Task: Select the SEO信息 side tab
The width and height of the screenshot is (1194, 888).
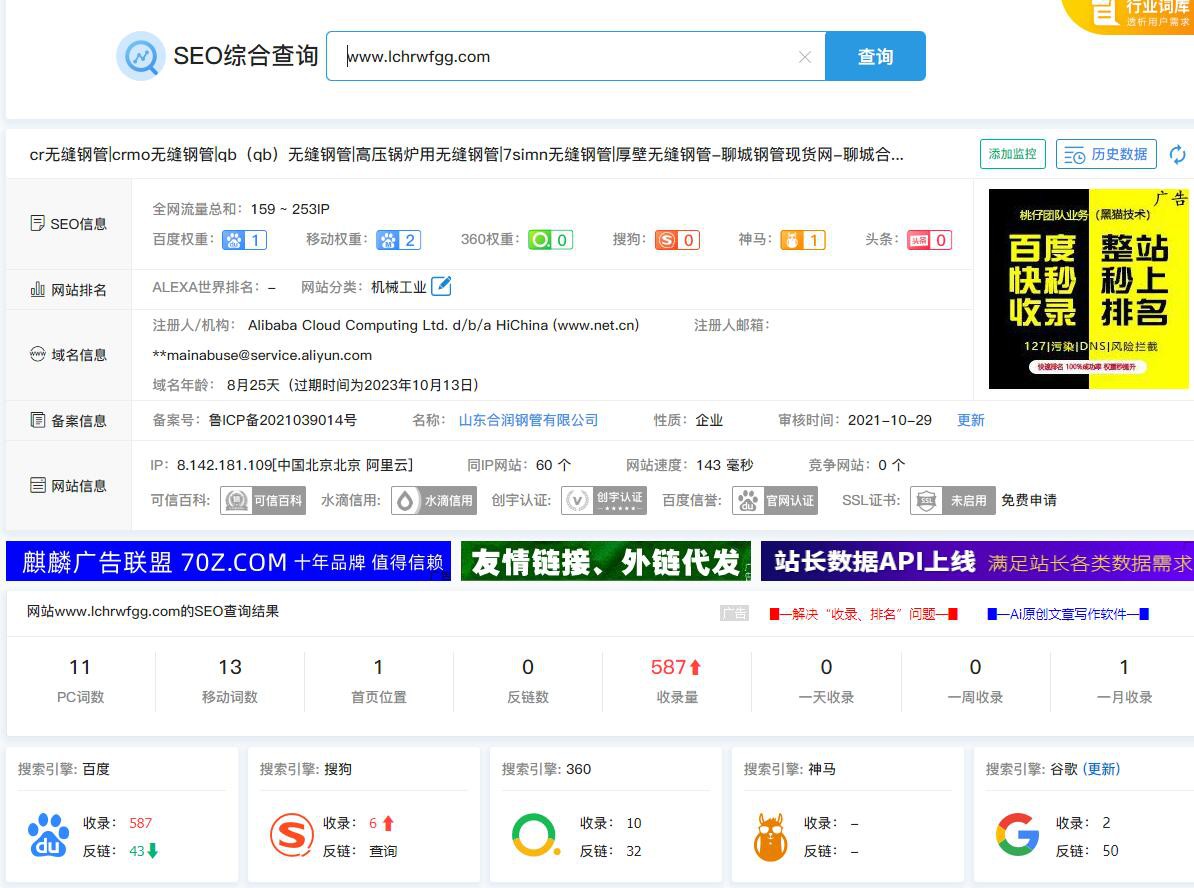Action: (69, 224)
